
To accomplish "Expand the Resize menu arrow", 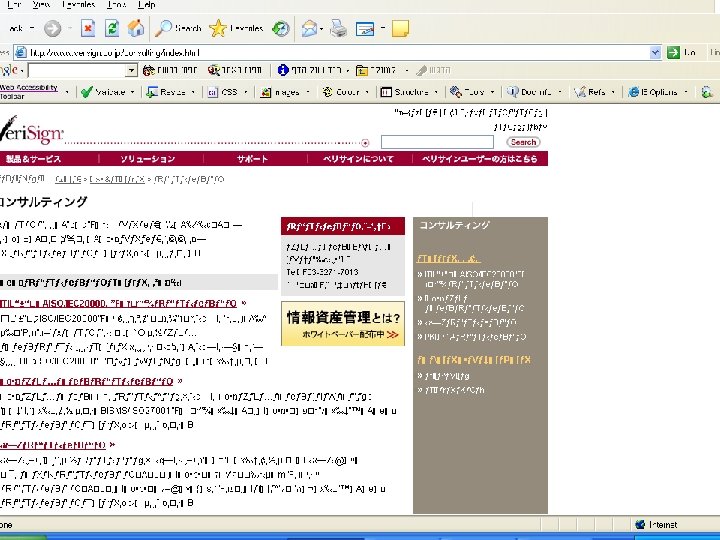I will point(193,92).
